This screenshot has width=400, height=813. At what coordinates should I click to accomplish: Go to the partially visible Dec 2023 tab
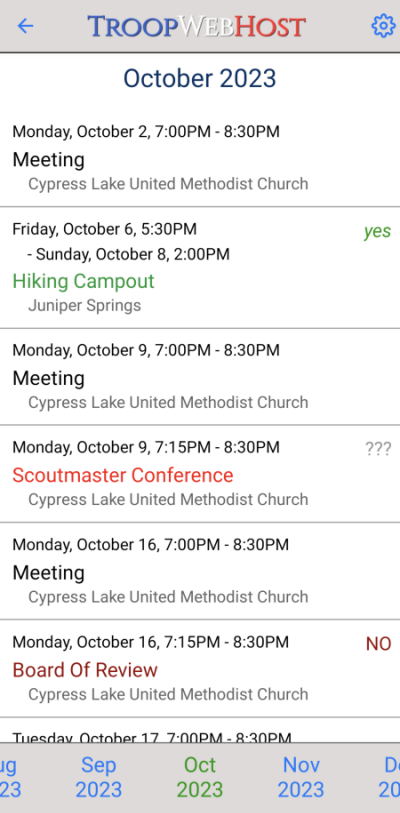point(389,777)
